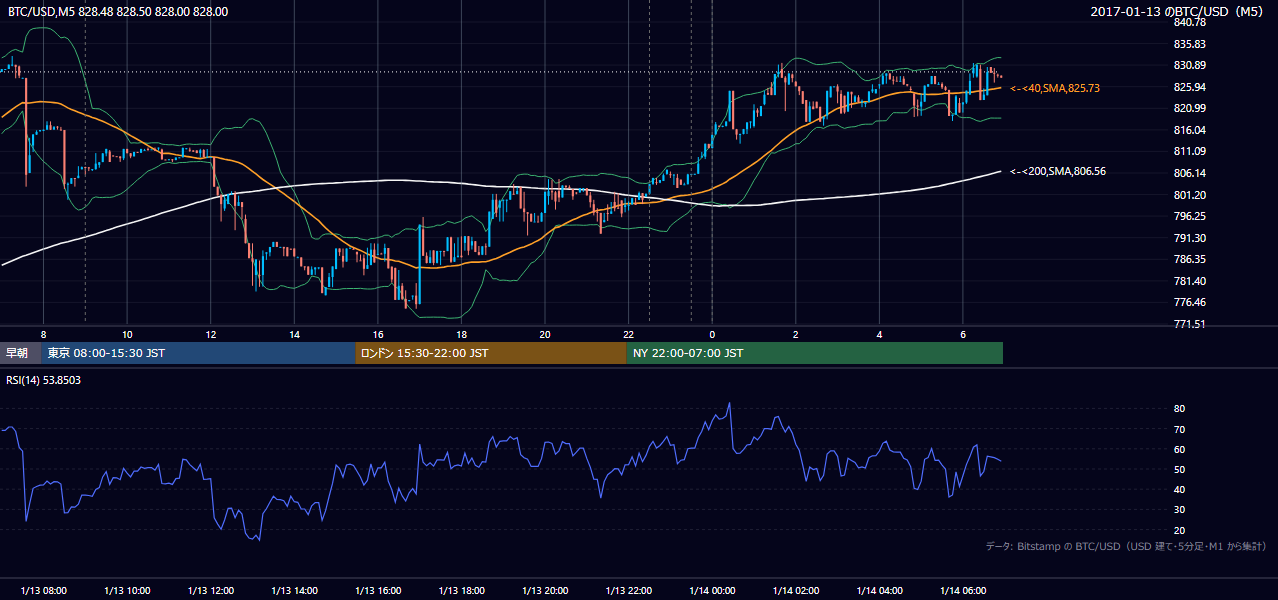Click price axis value 840.78
The image size is (1278, 600).
[1190, 22]
